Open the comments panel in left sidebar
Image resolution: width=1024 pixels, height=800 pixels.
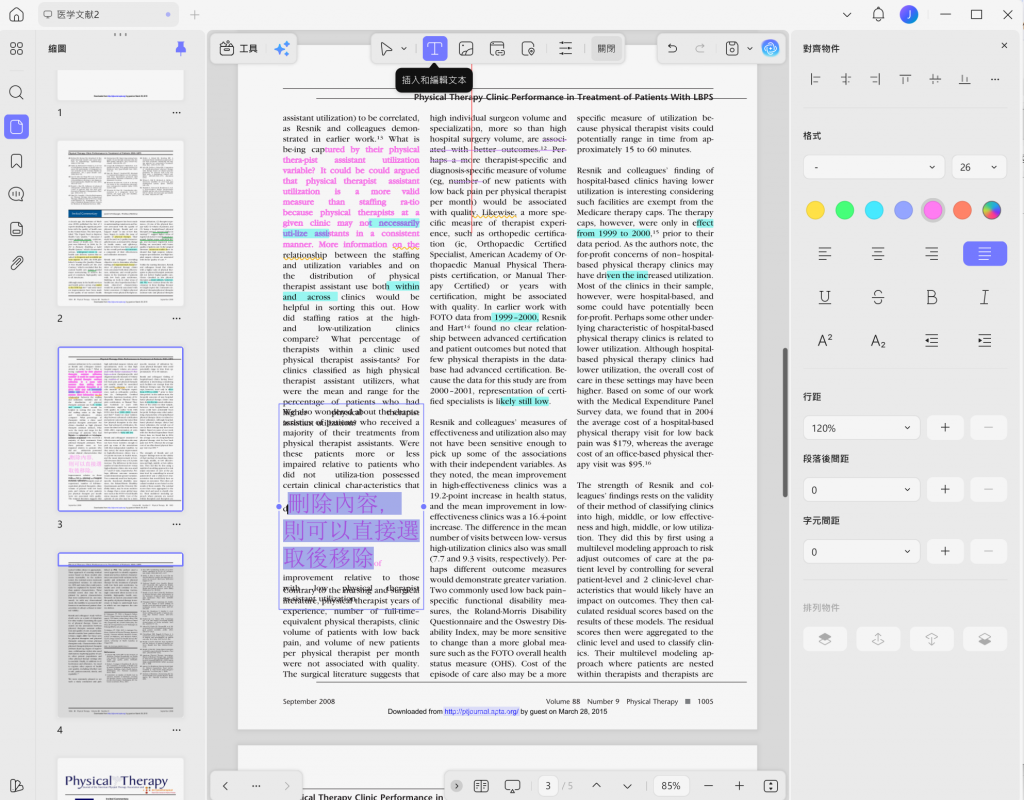coord(16,194)
